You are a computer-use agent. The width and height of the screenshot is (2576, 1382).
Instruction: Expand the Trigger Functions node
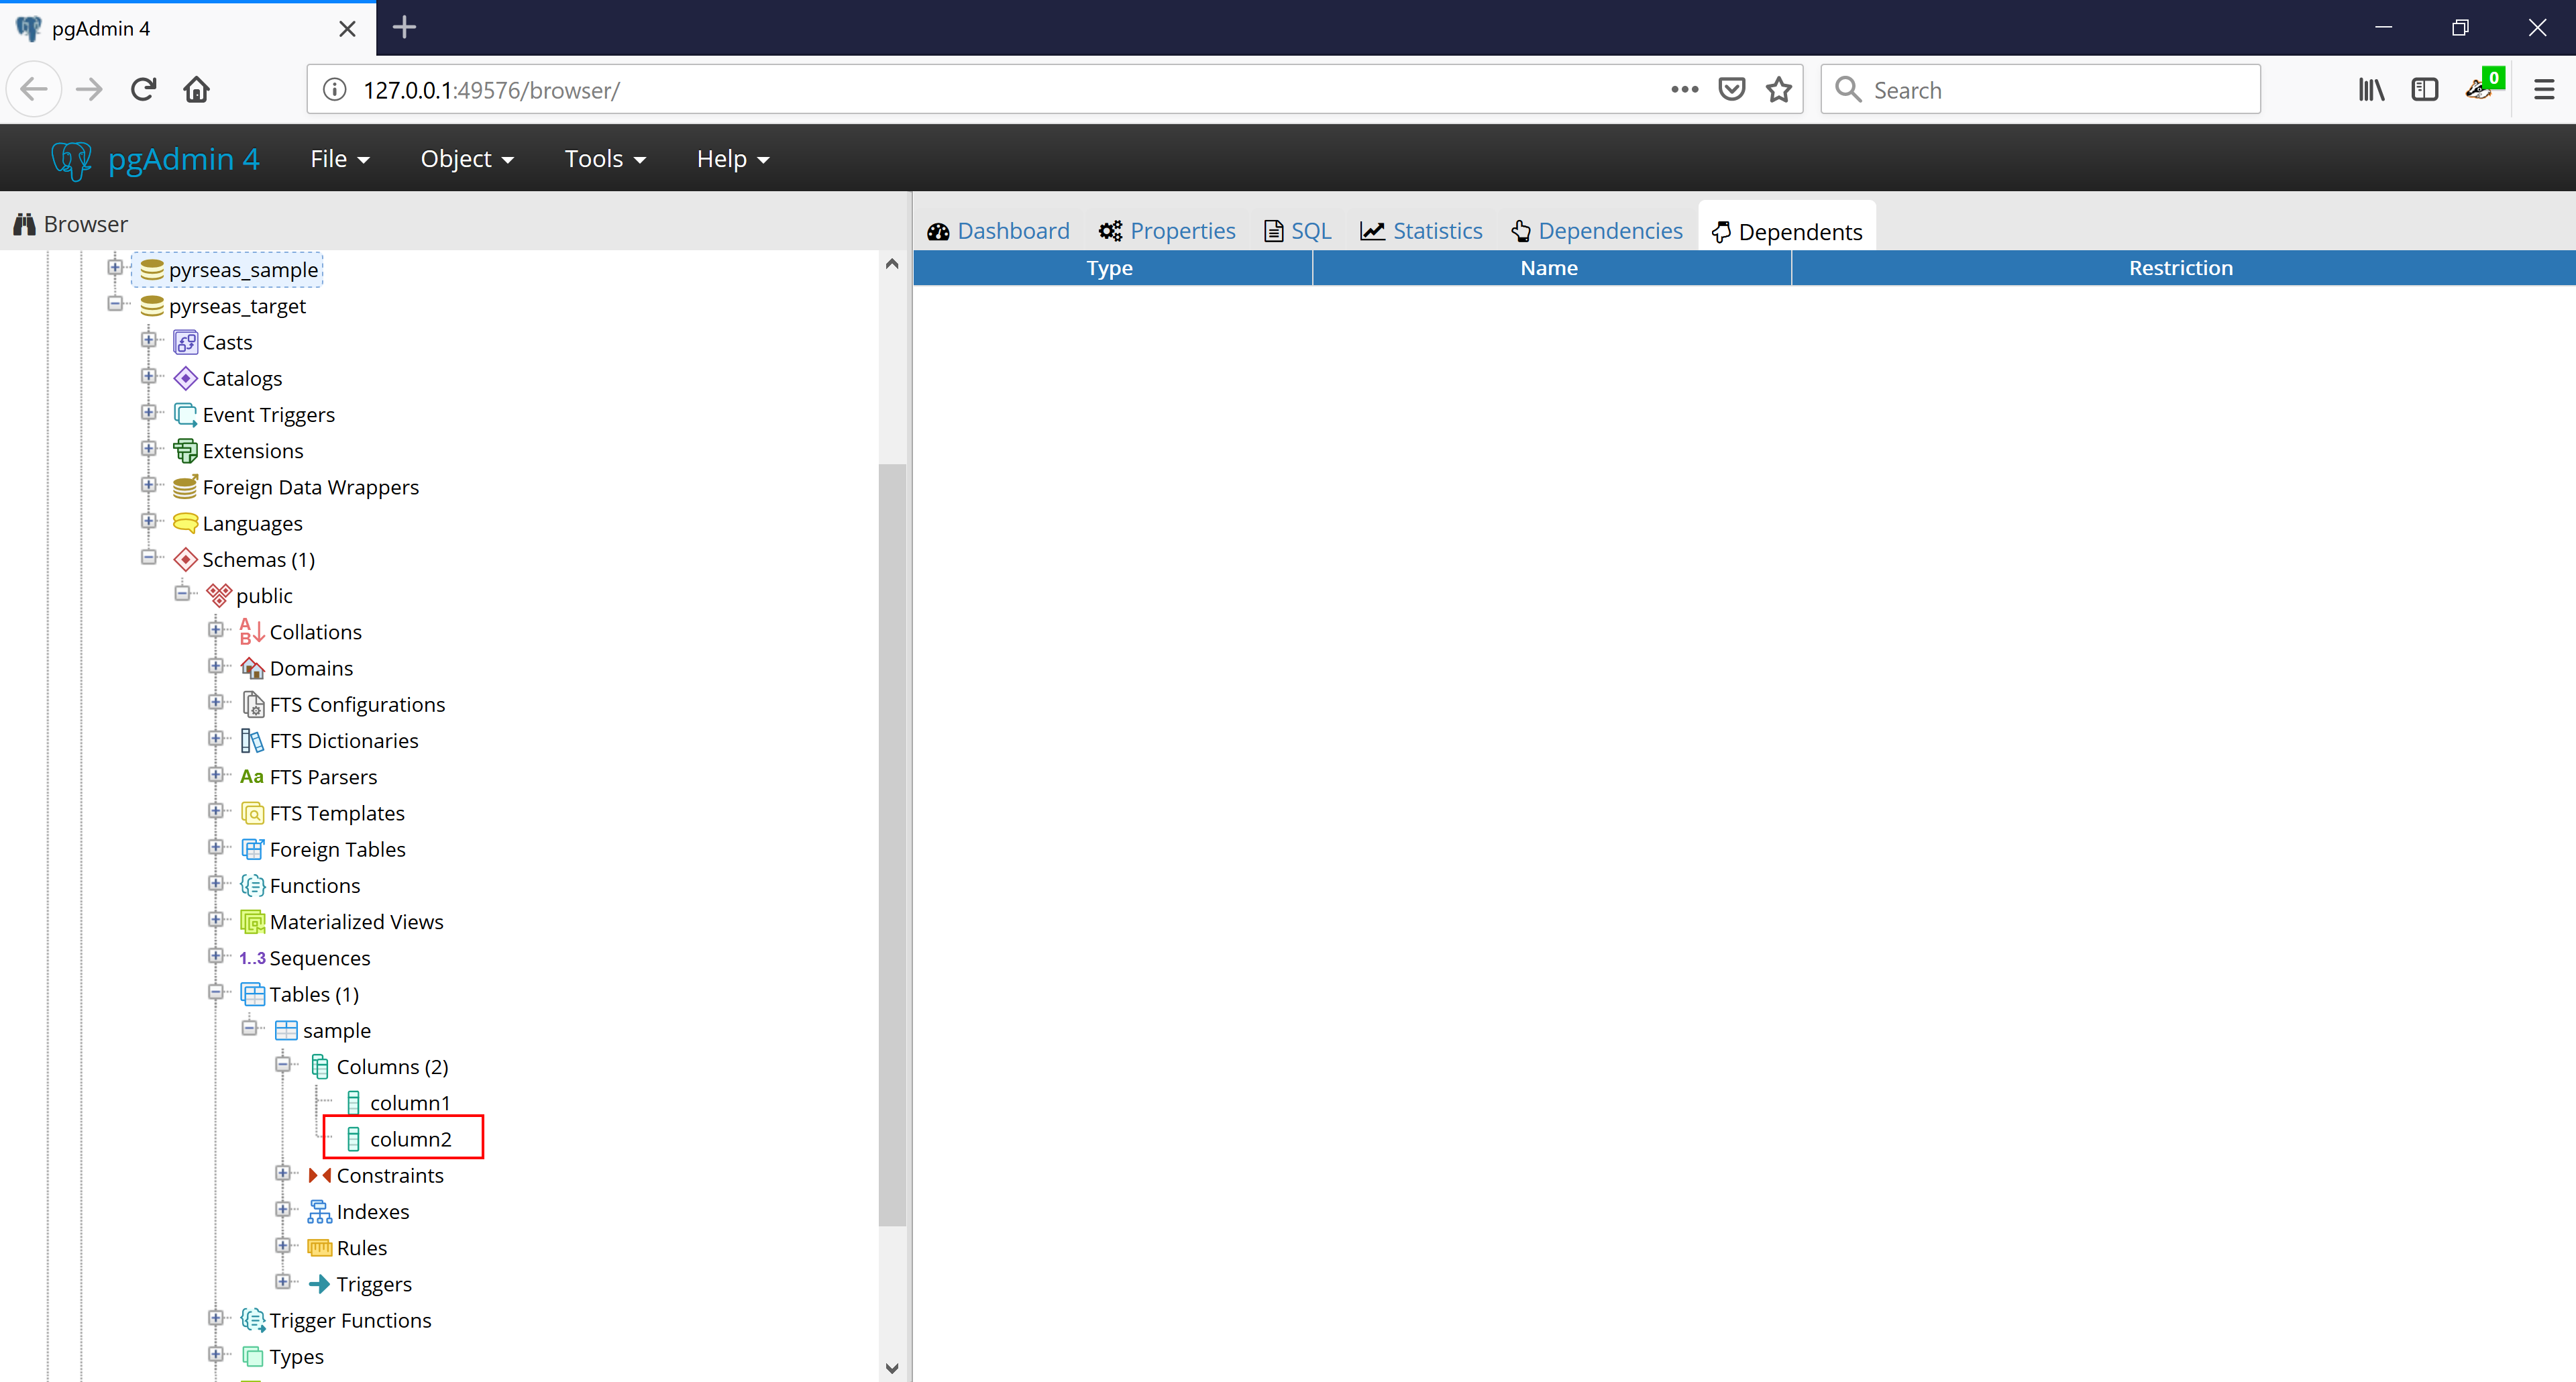point(215,1318)
